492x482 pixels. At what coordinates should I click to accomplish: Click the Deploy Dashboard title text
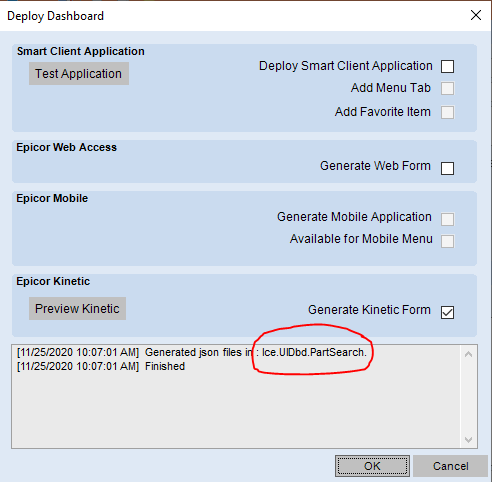(55, 16)
